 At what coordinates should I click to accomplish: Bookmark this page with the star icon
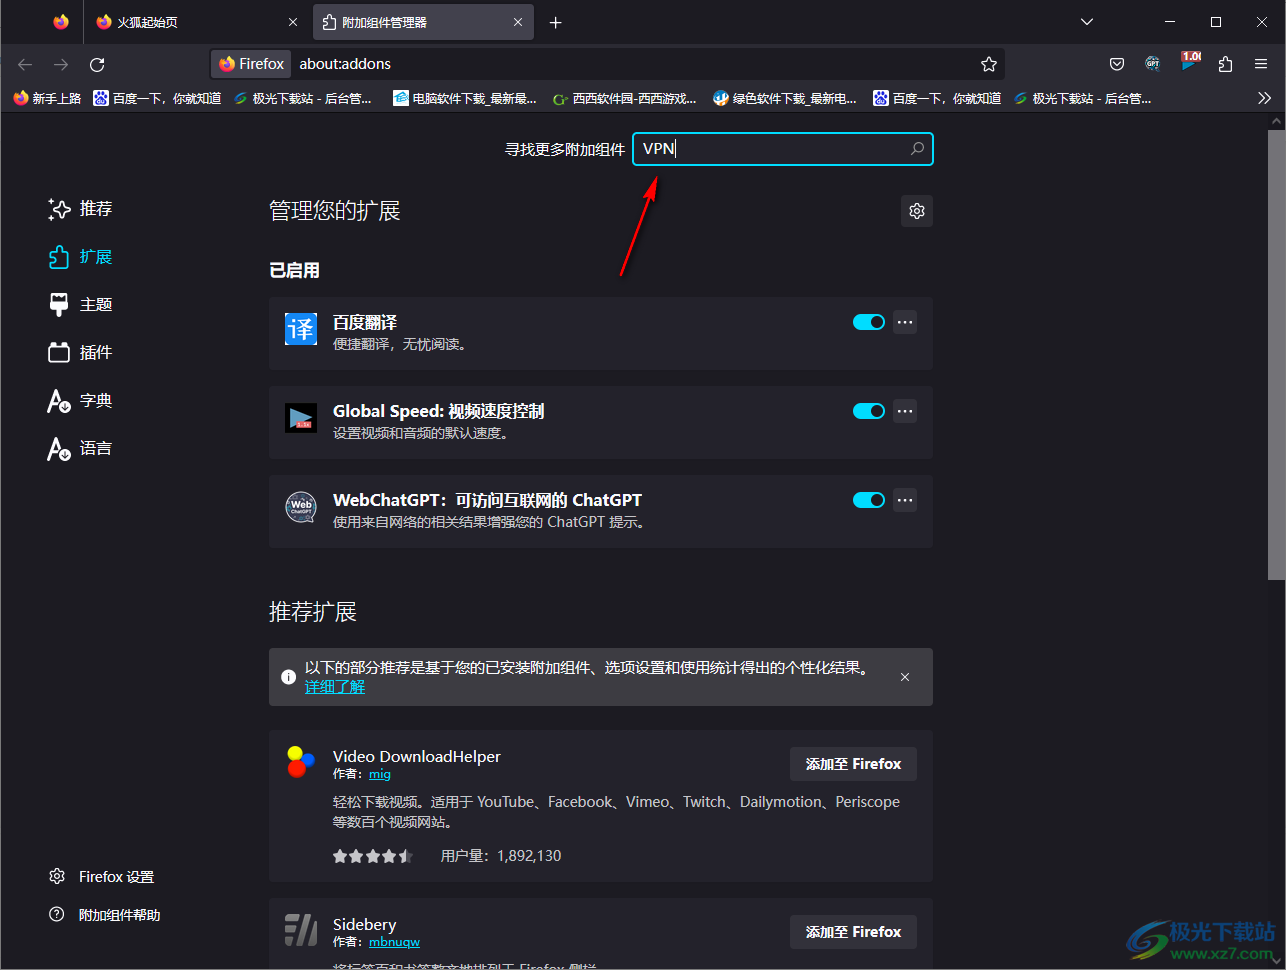point(989,64)
